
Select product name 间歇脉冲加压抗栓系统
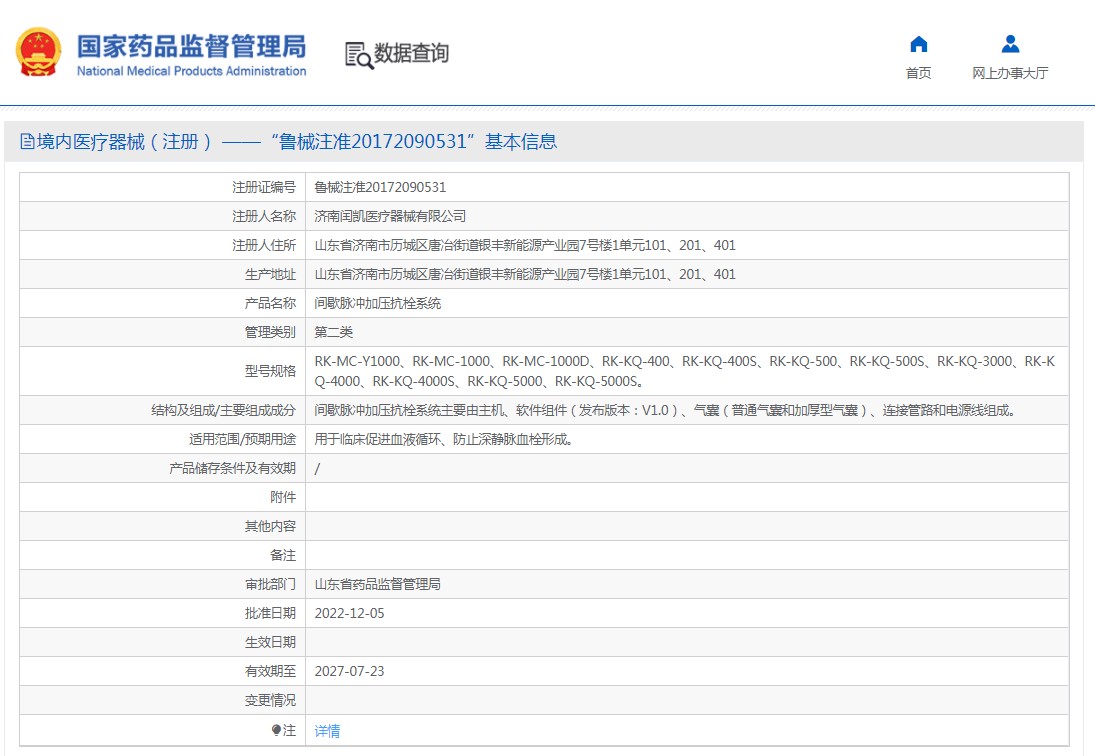(x=378, y=303)
